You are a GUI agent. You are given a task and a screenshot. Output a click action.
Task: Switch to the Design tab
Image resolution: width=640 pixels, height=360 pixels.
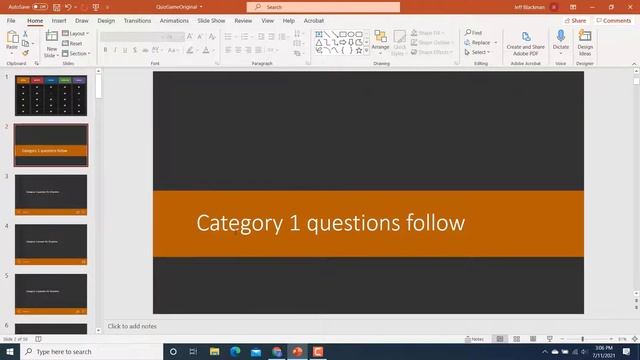(x=106, y=20)
